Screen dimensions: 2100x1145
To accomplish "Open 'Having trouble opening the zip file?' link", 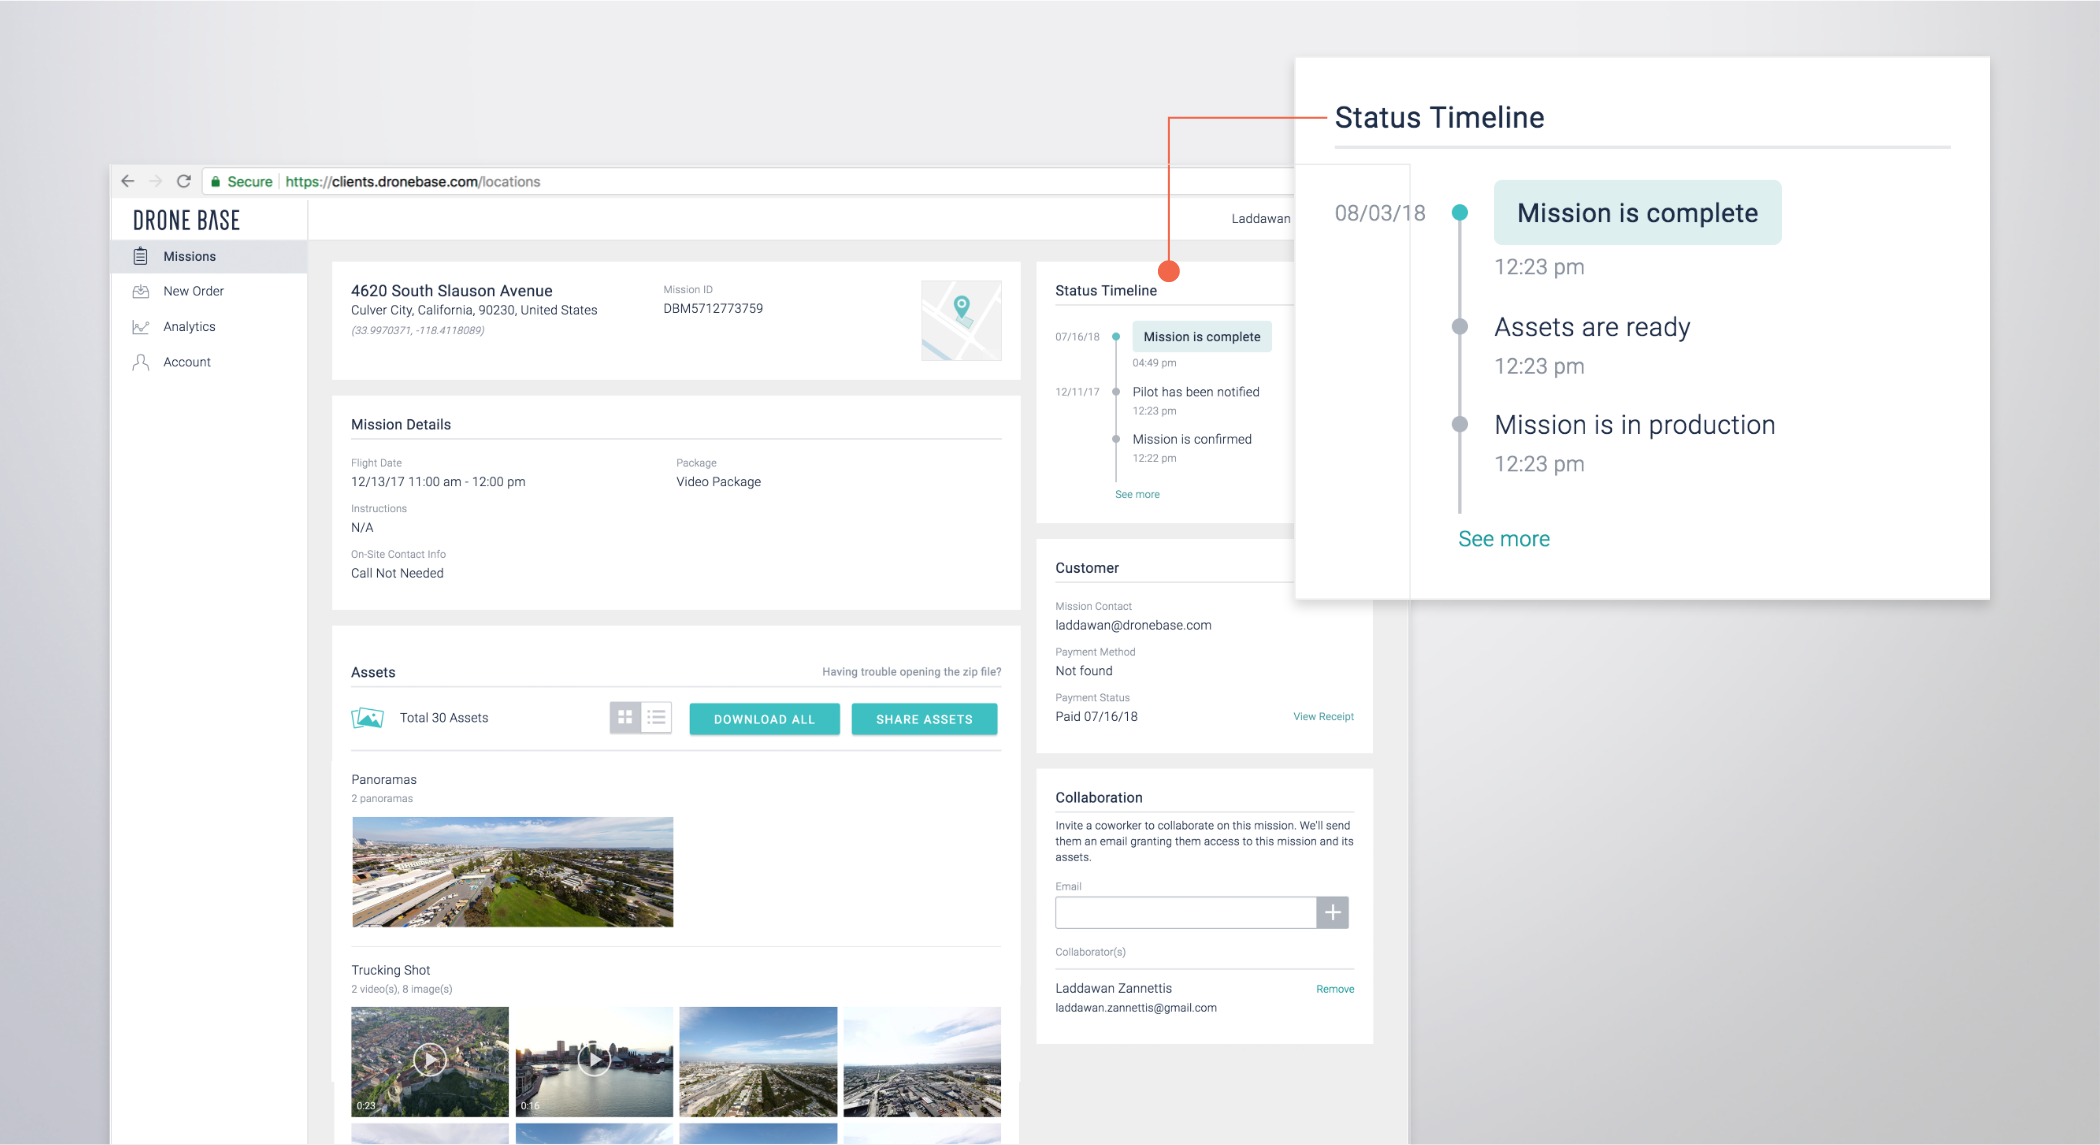I will 912,672.
